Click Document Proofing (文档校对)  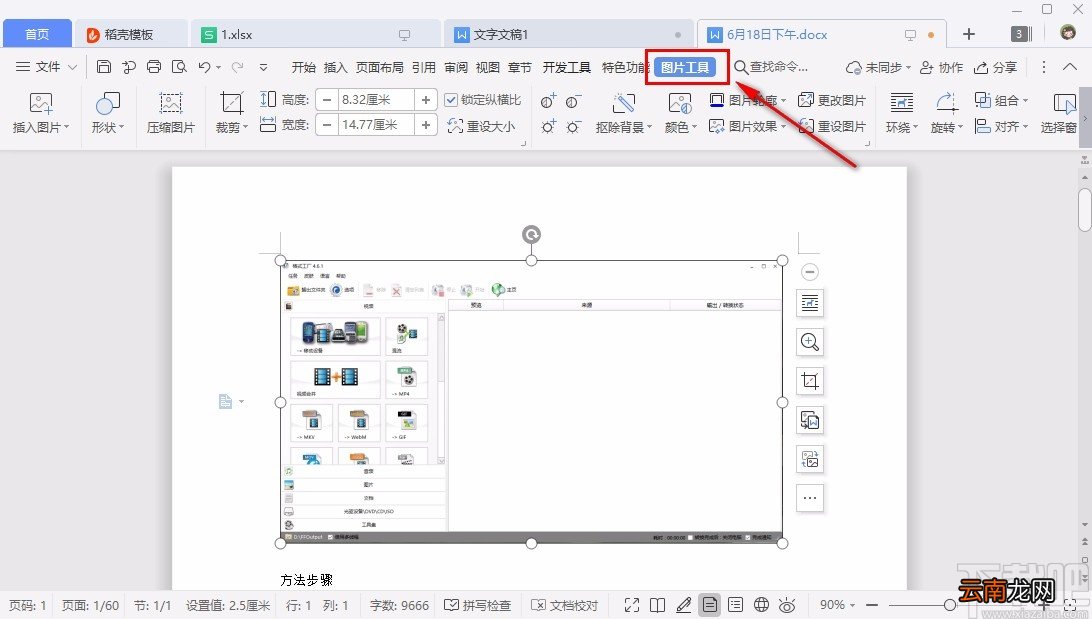(x=565, y=605)
